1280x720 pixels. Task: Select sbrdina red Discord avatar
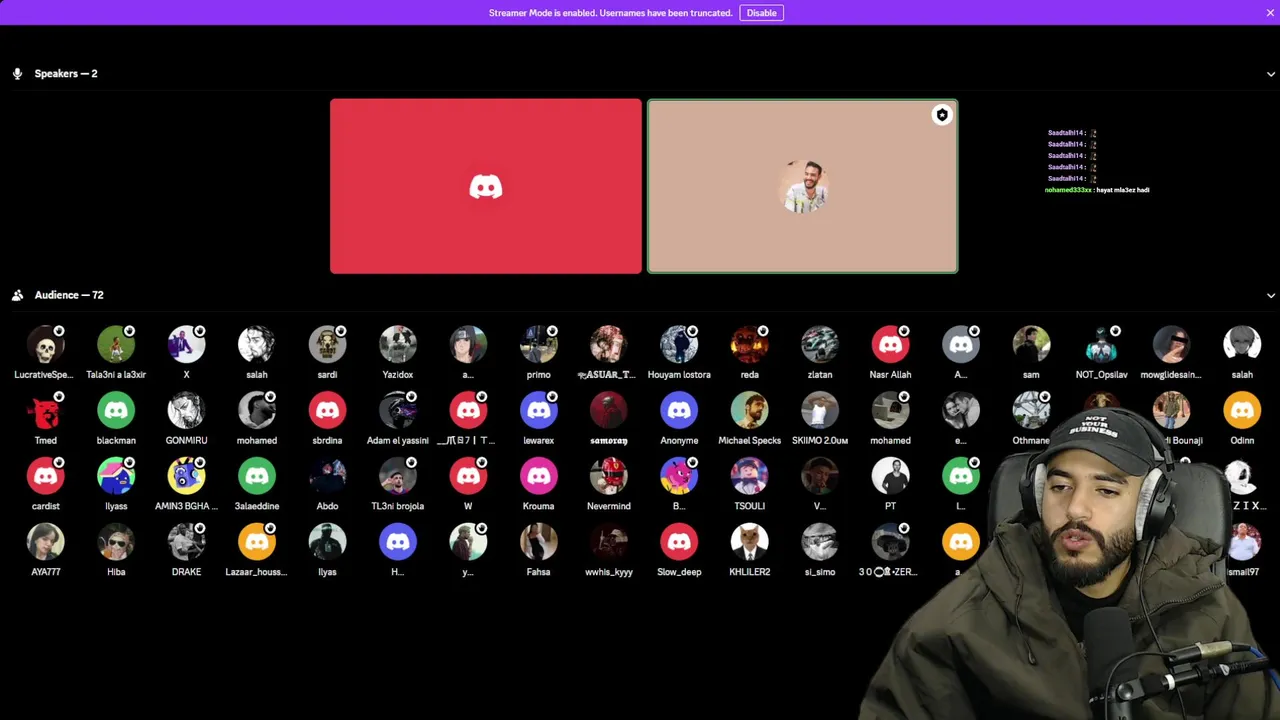(x=327, y=410)
